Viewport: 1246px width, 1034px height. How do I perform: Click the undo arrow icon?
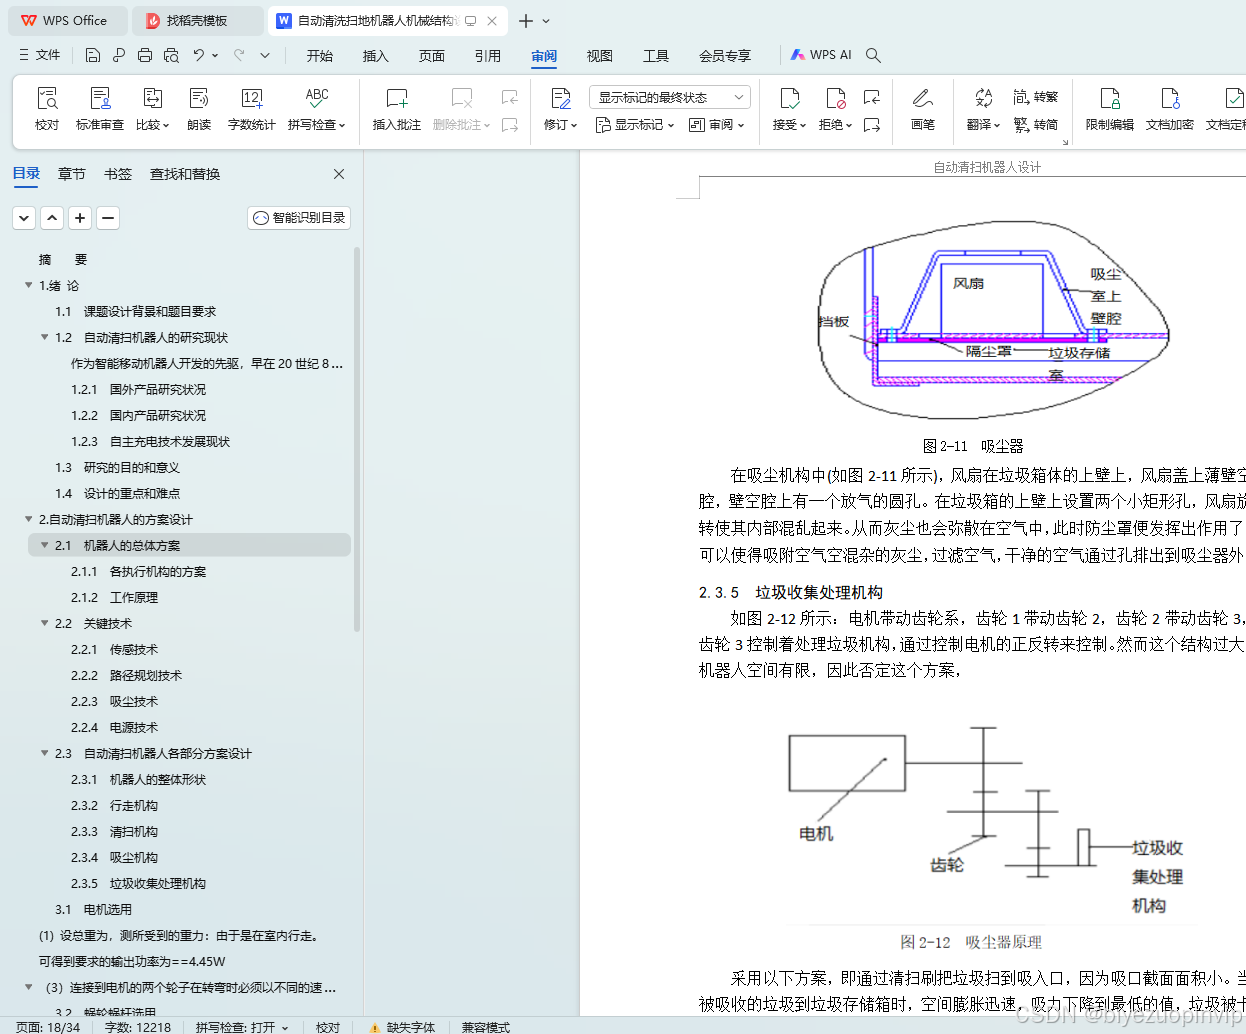point(199,55)
